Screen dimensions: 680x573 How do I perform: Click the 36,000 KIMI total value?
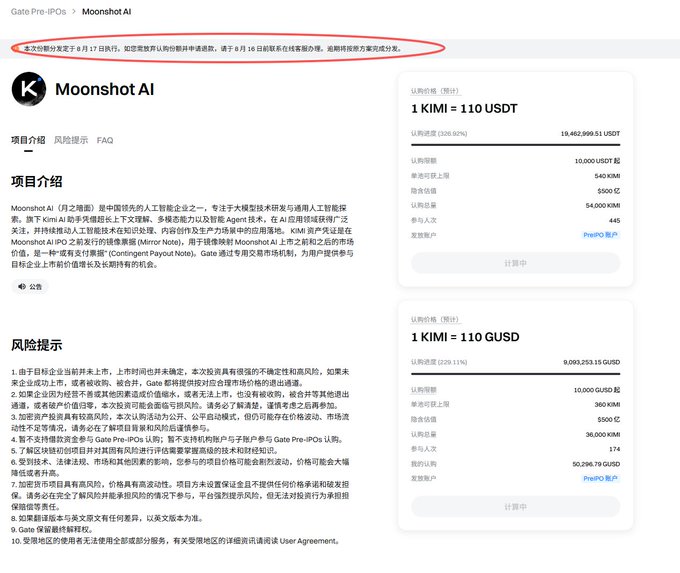(x=603, y=435)
